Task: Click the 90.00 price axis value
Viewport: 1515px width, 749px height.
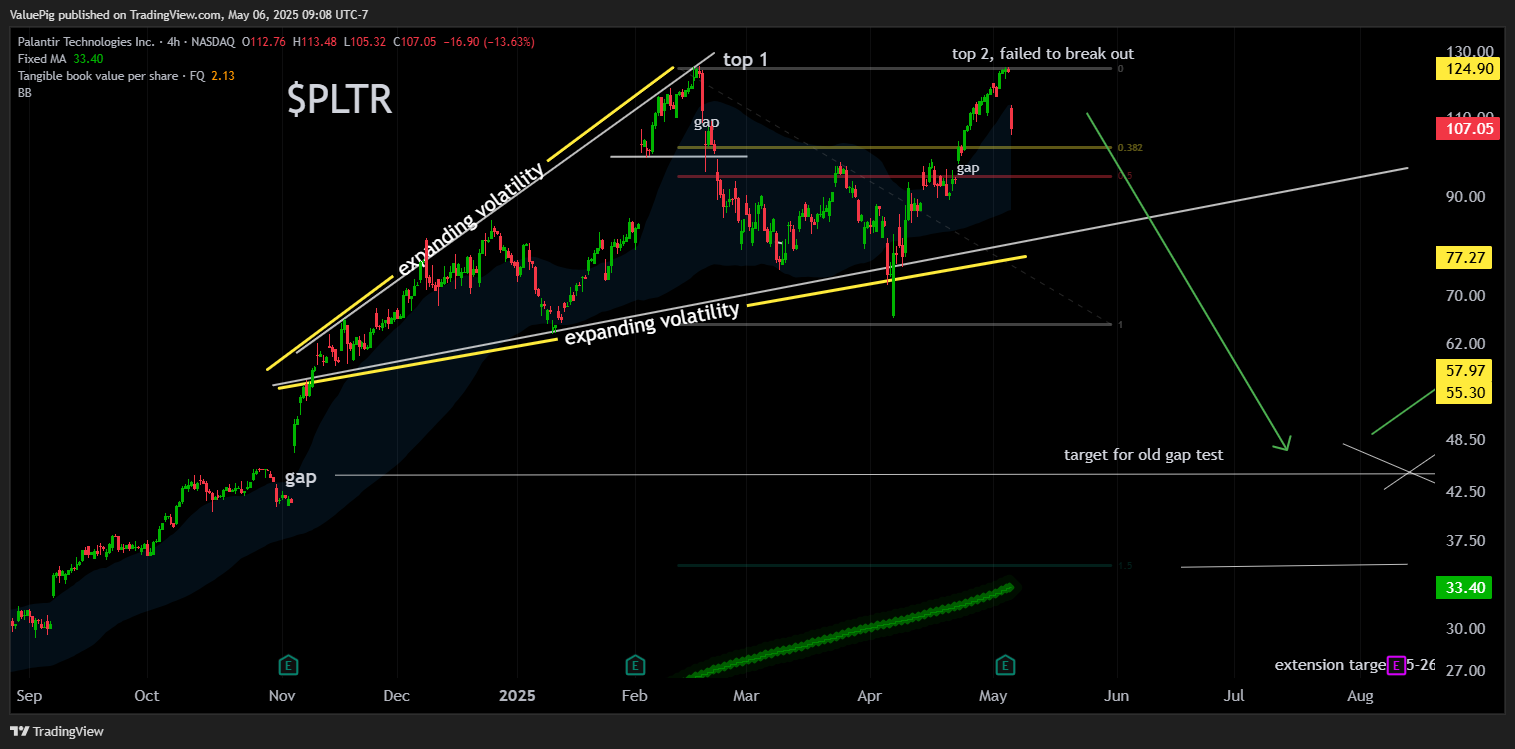Action: [1466, 197]
